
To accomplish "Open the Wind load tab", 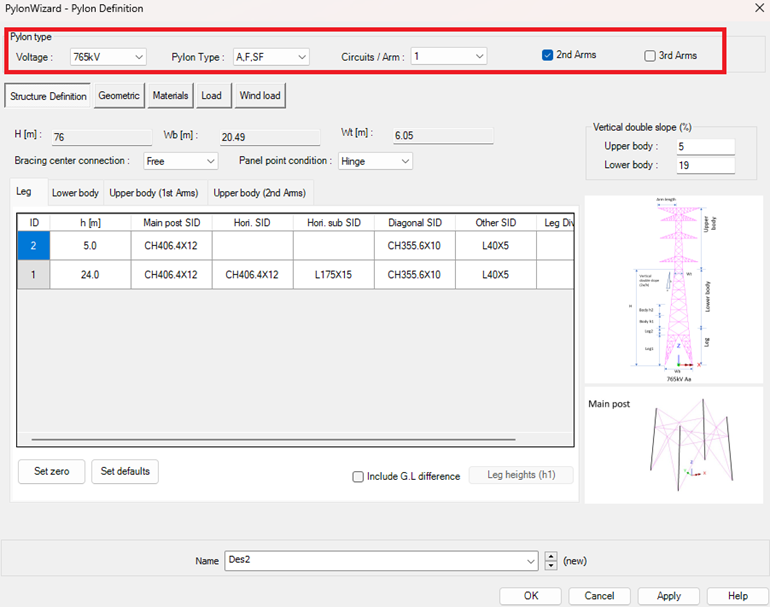I will pos(260,96).
